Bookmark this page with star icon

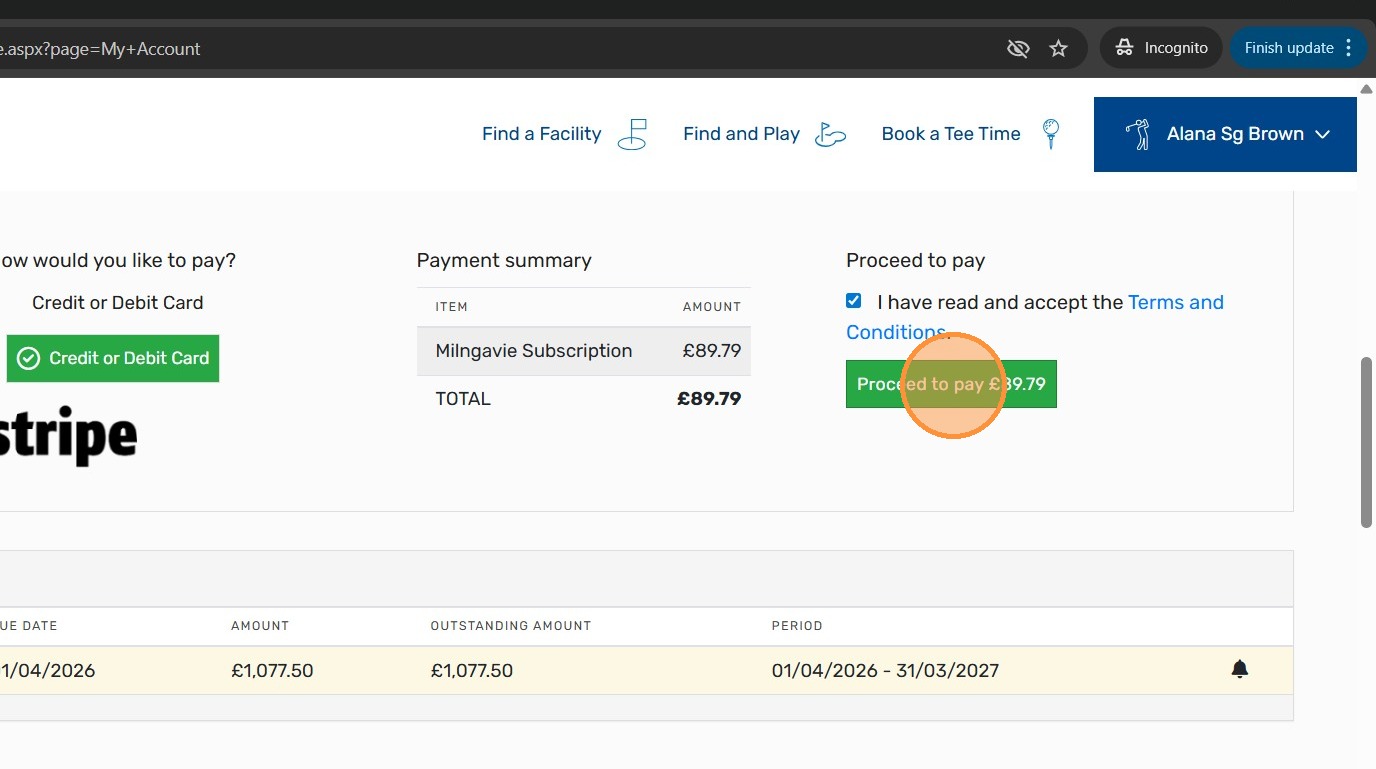[x=1058, y=48]
